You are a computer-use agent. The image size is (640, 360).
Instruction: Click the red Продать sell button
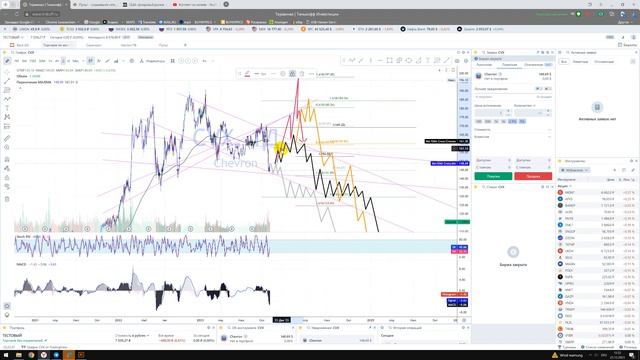533,176
